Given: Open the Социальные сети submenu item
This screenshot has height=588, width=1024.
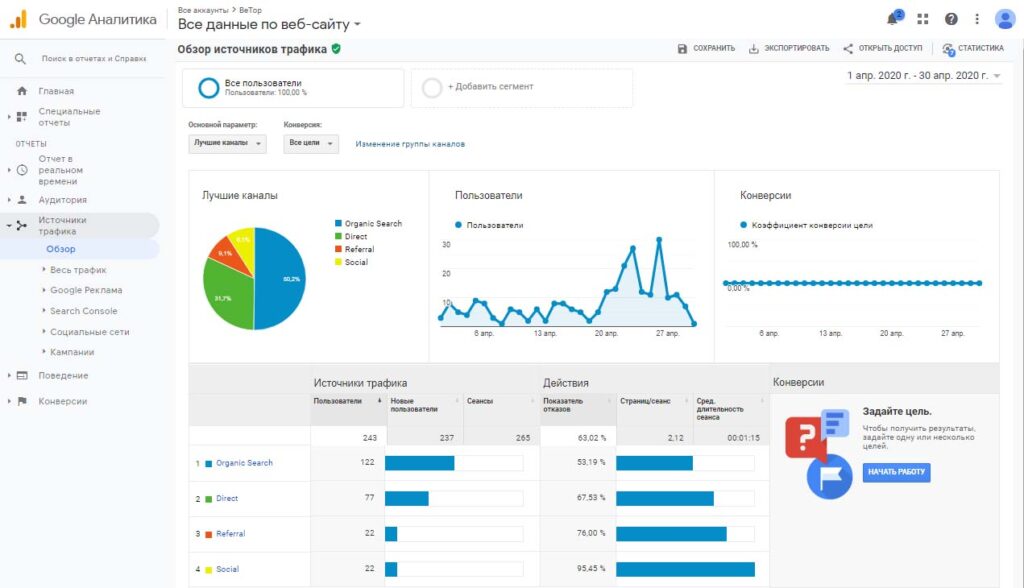Looking at the screenshot, I should pyautogui.click(x=89, y=332).
